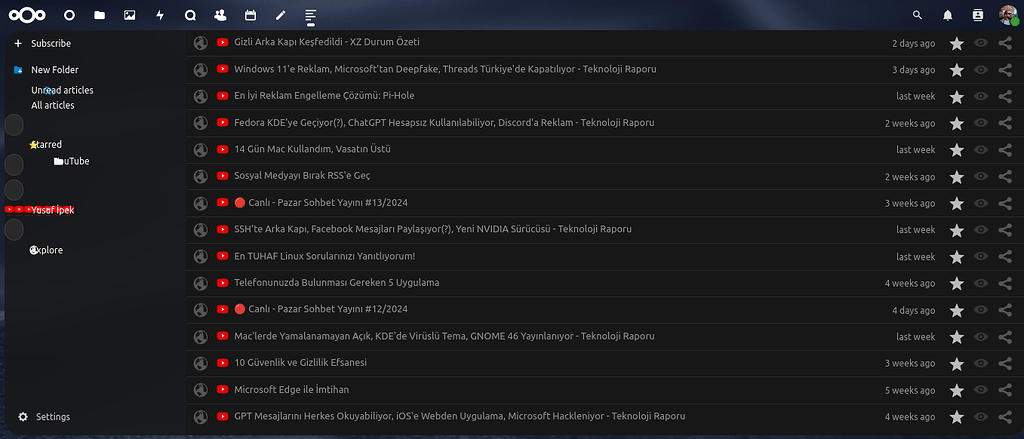This screenshot has height=439, width=1024.
Task: Click '4 days ago' timestamp on Pazar Sohbet #12 row
Action: click(x=914, y=310)
